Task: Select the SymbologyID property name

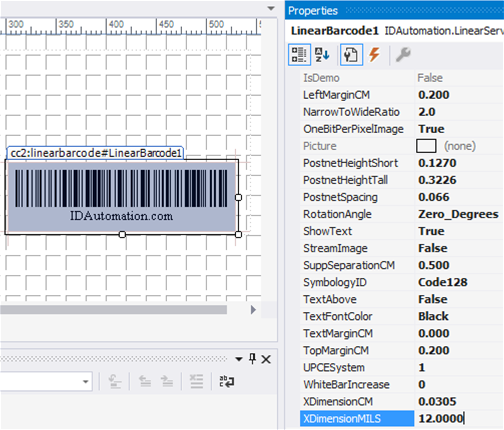Action: click(335, 283)
